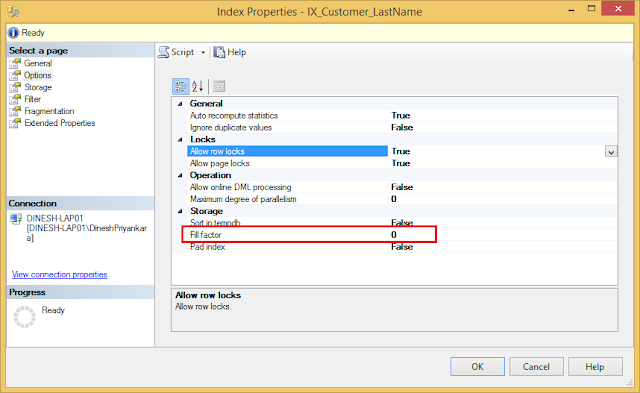This screenshot has height=393, width=640.
Task: Select the Pad index property
Action: click(402, 247)
